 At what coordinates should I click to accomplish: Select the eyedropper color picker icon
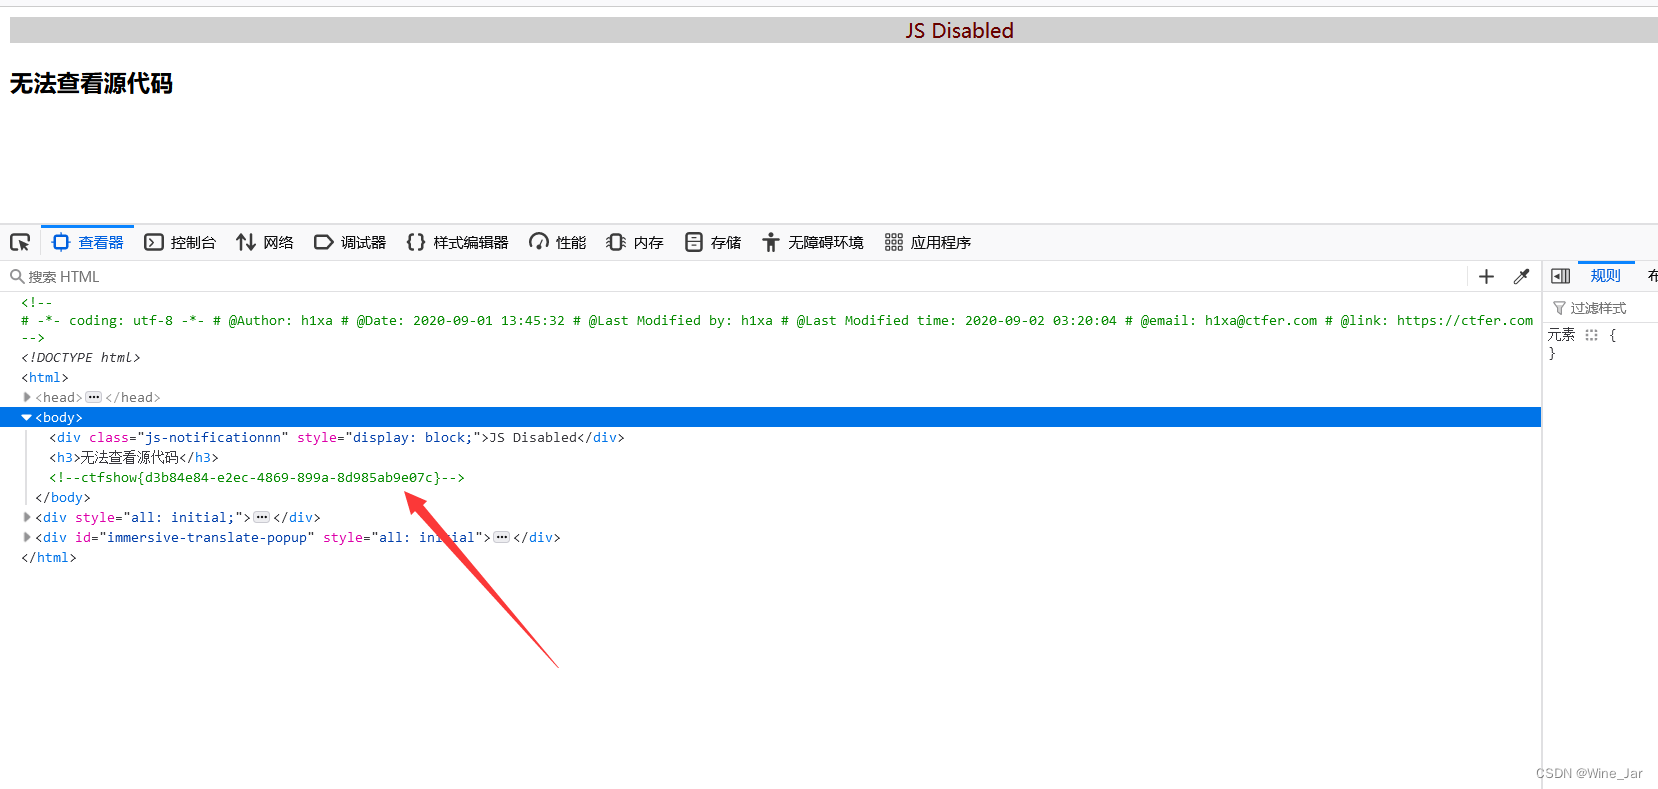[1521, 277]
